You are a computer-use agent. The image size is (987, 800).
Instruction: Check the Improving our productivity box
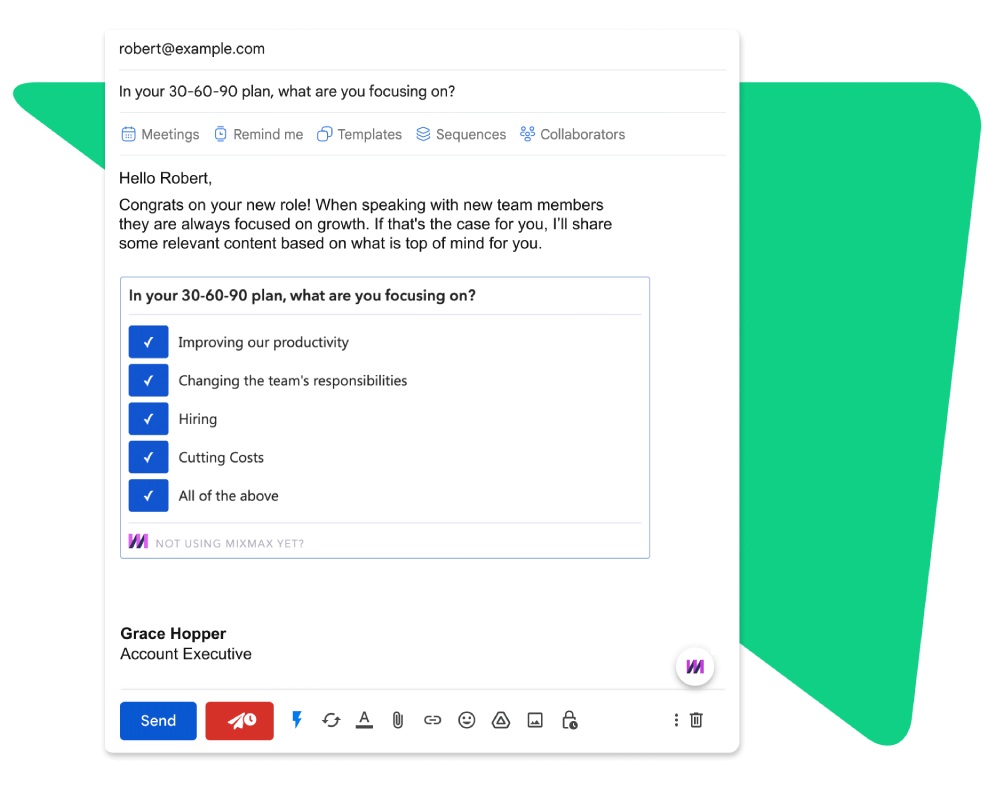click(x=149, y=342)
